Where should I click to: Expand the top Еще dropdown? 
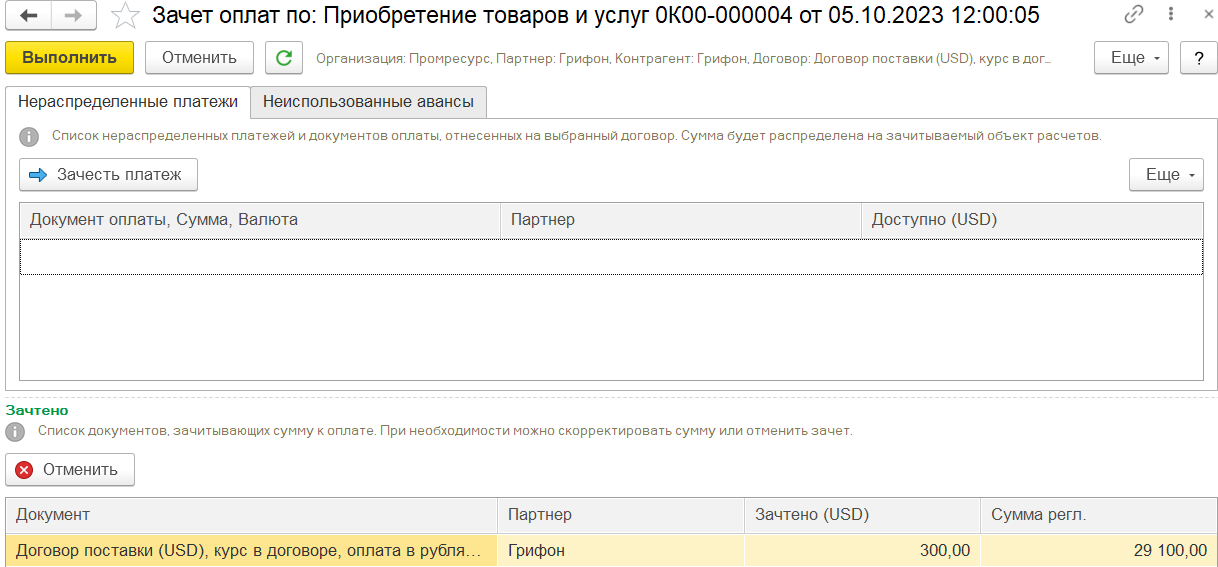click(x=1132, y=58)
